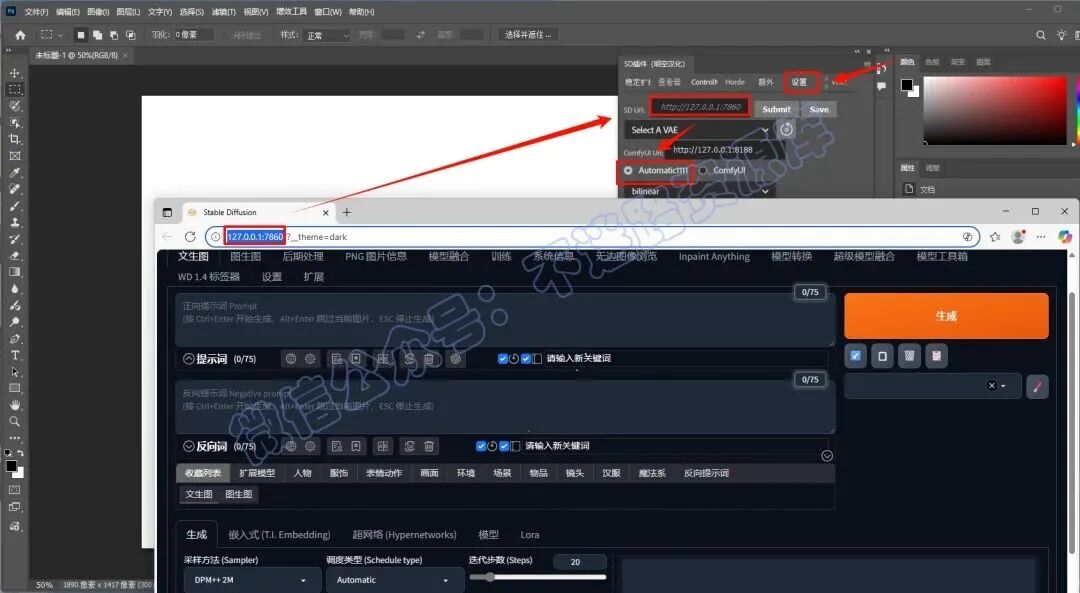Click the ComfyUI Url input field
This screenshot has height=593, width=1080.
point(718,149)
